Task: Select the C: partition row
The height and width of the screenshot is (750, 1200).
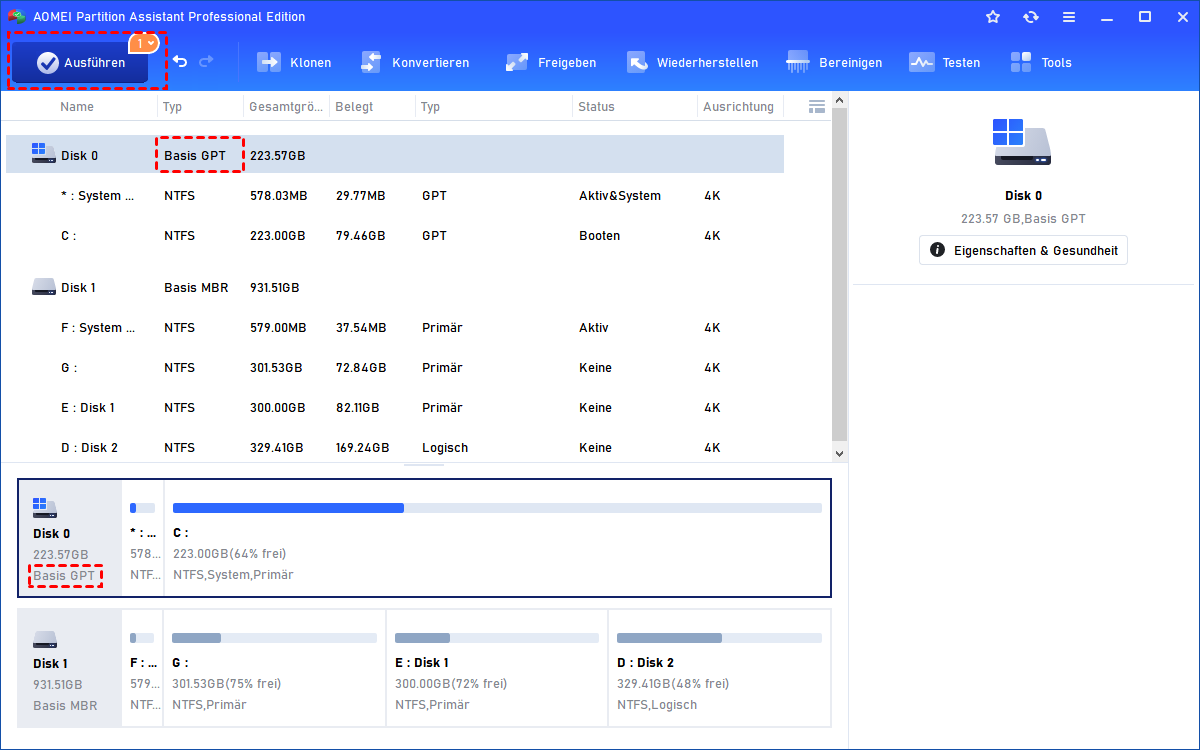Action: (x=395, y=236)
